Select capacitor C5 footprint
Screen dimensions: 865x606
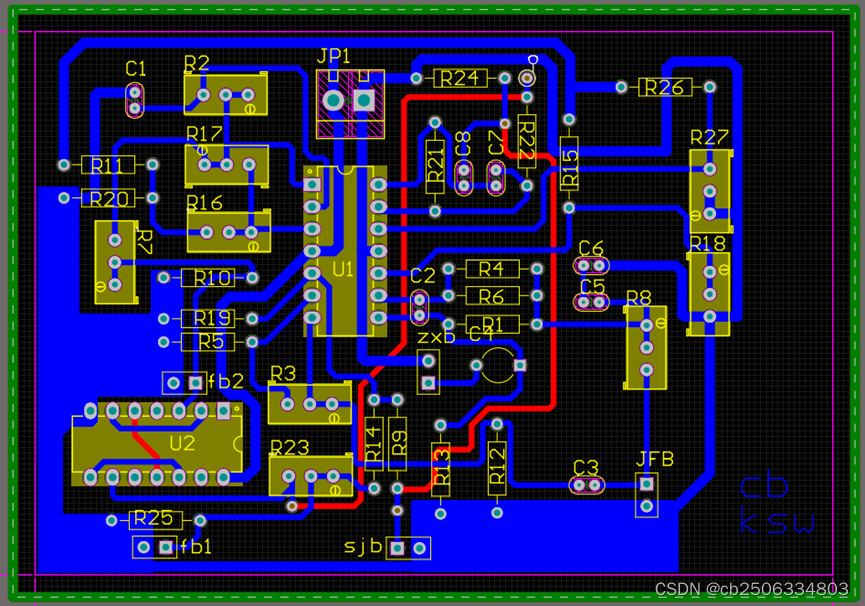[x=591, y=302]
